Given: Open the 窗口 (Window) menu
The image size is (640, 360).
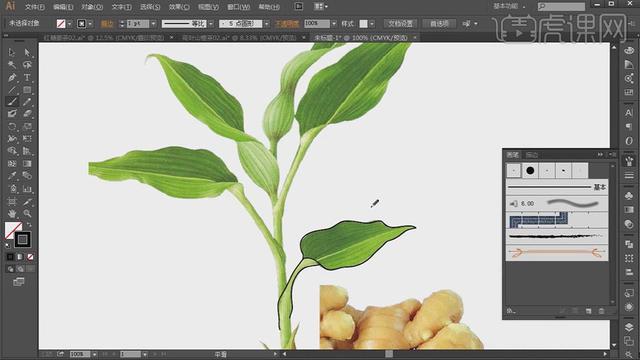Looking at the screenshot, I should [x=238, y=7].
